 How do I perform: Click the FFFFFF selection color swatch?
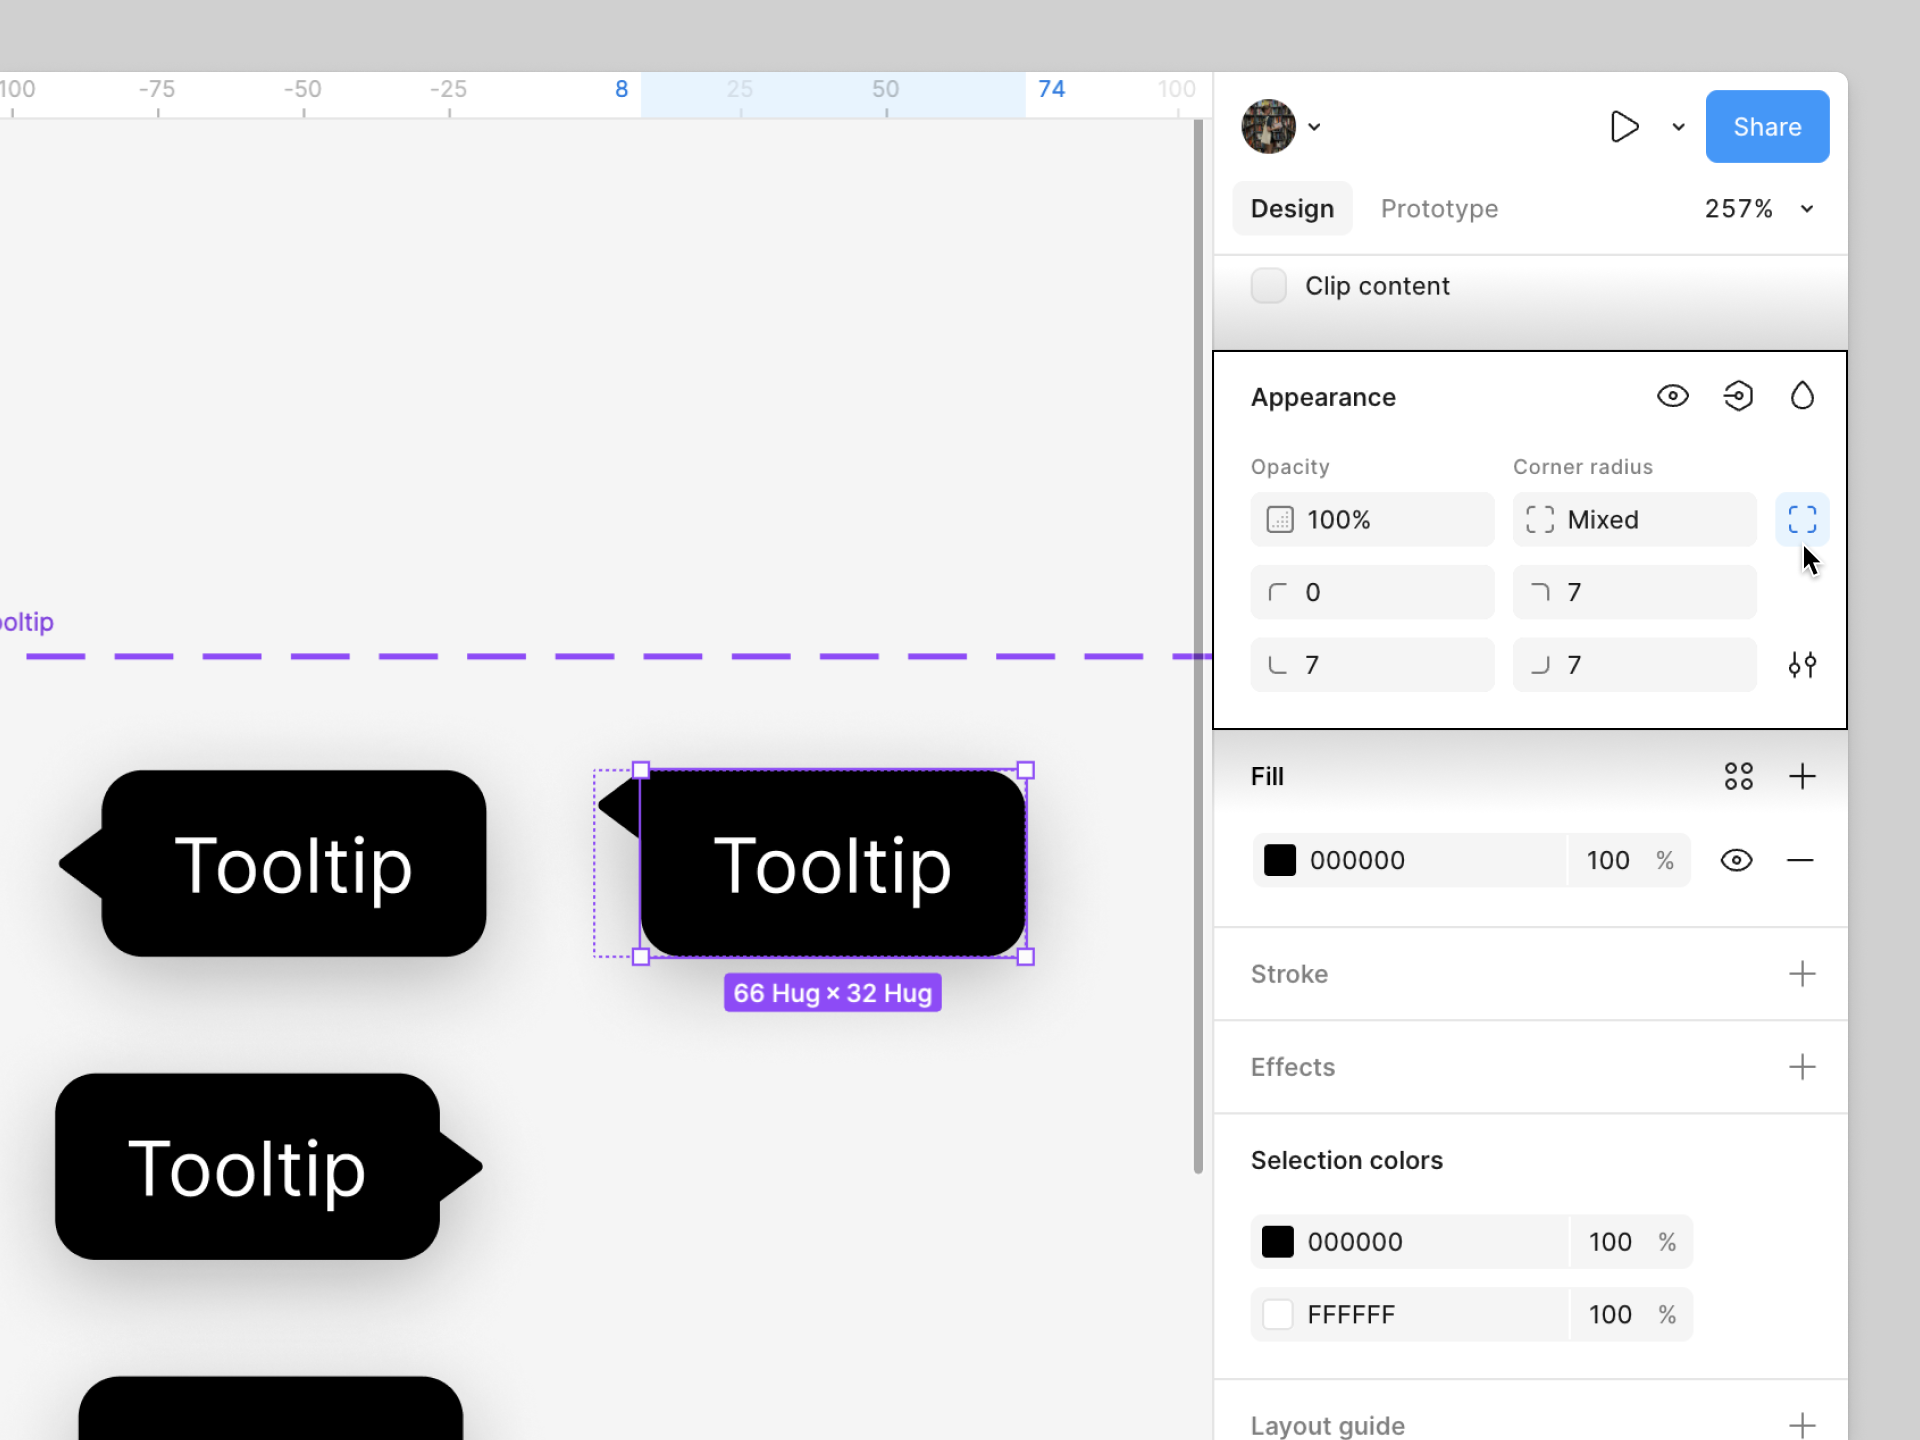click(x=1278, y=1314)
